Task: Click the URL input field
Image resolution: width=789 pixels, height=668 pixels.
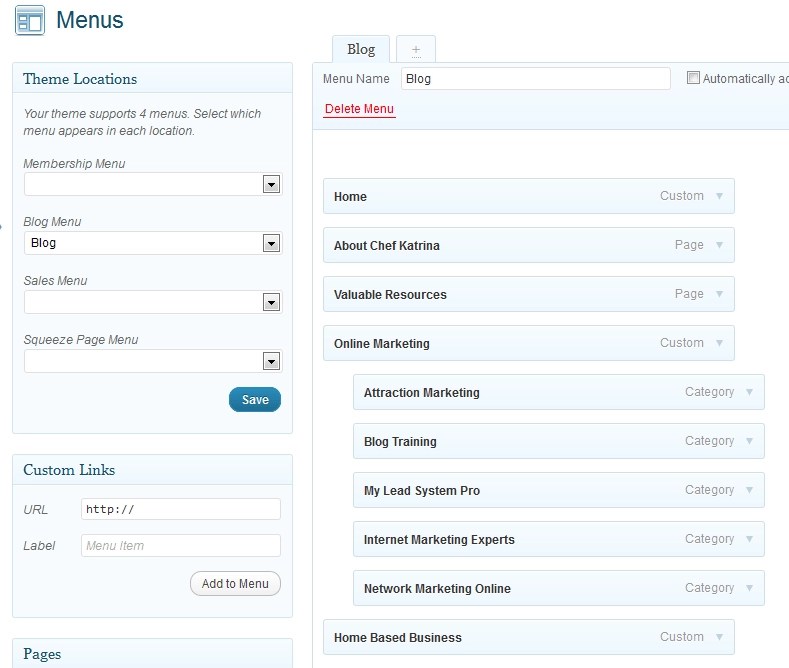Action: (x=181, y=509)
